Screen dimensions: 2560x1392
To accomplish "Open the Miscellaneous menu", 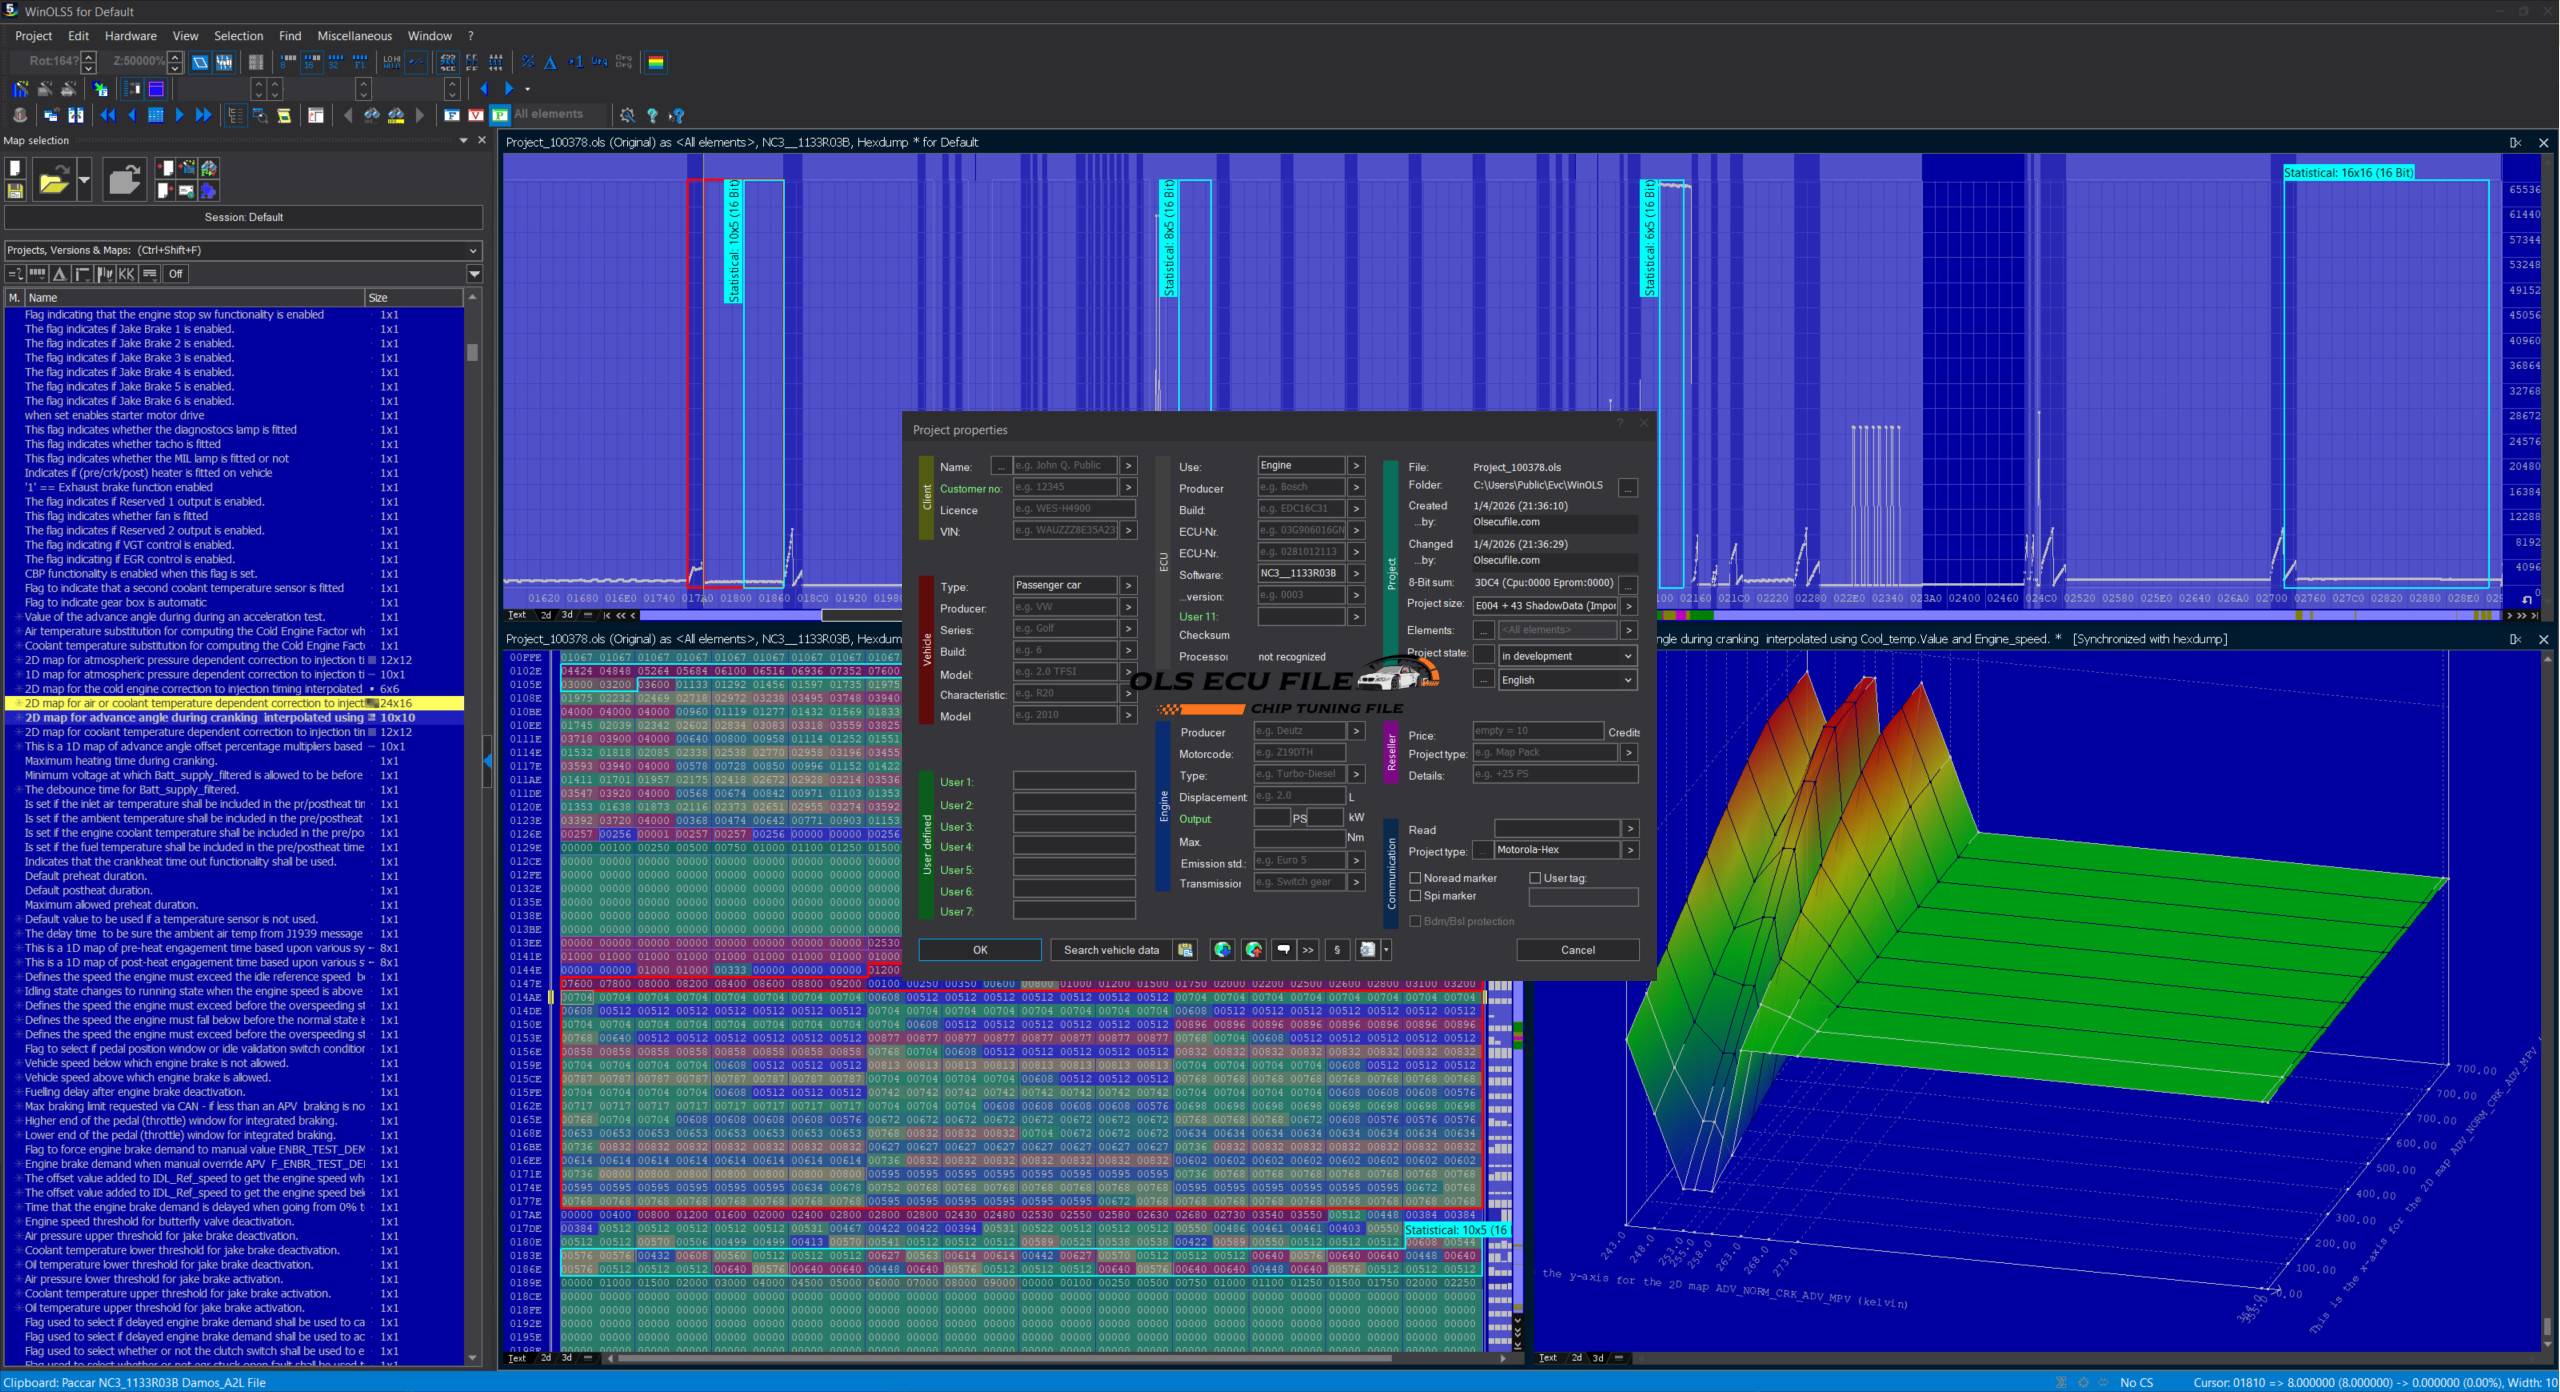I will 354,36.
